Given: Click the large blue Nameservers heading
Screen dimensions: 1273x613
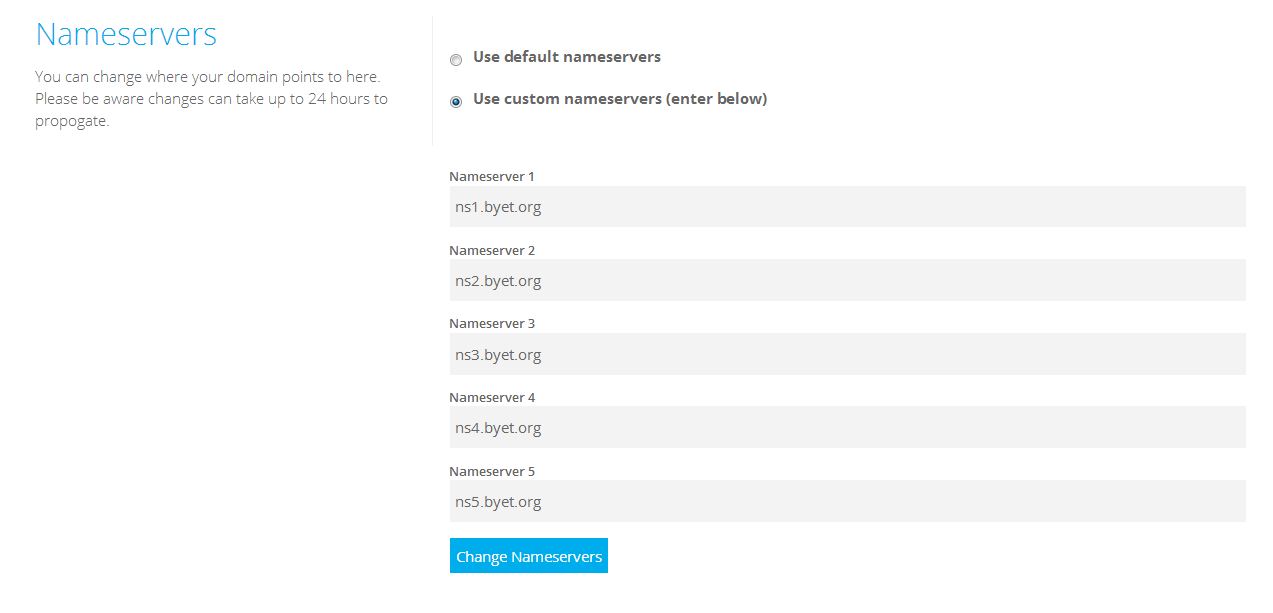Looking at the screenshot, I should (126, 35).
